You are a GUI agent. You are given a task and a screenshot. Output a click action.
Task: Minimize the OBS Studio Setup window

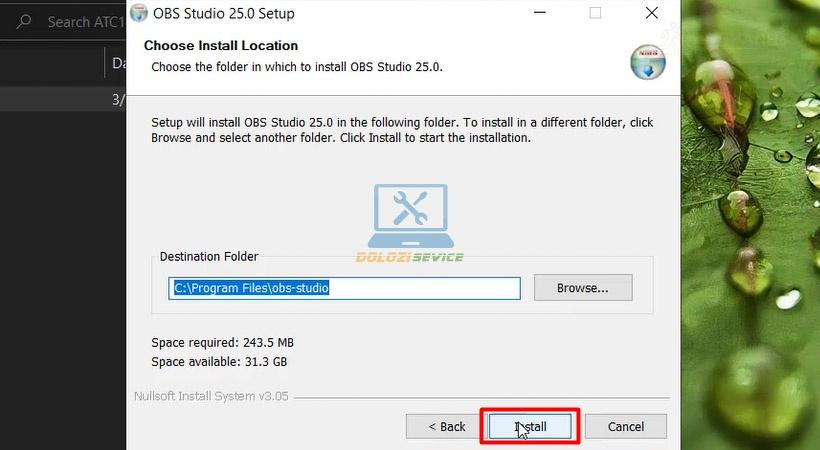point(539,14)
